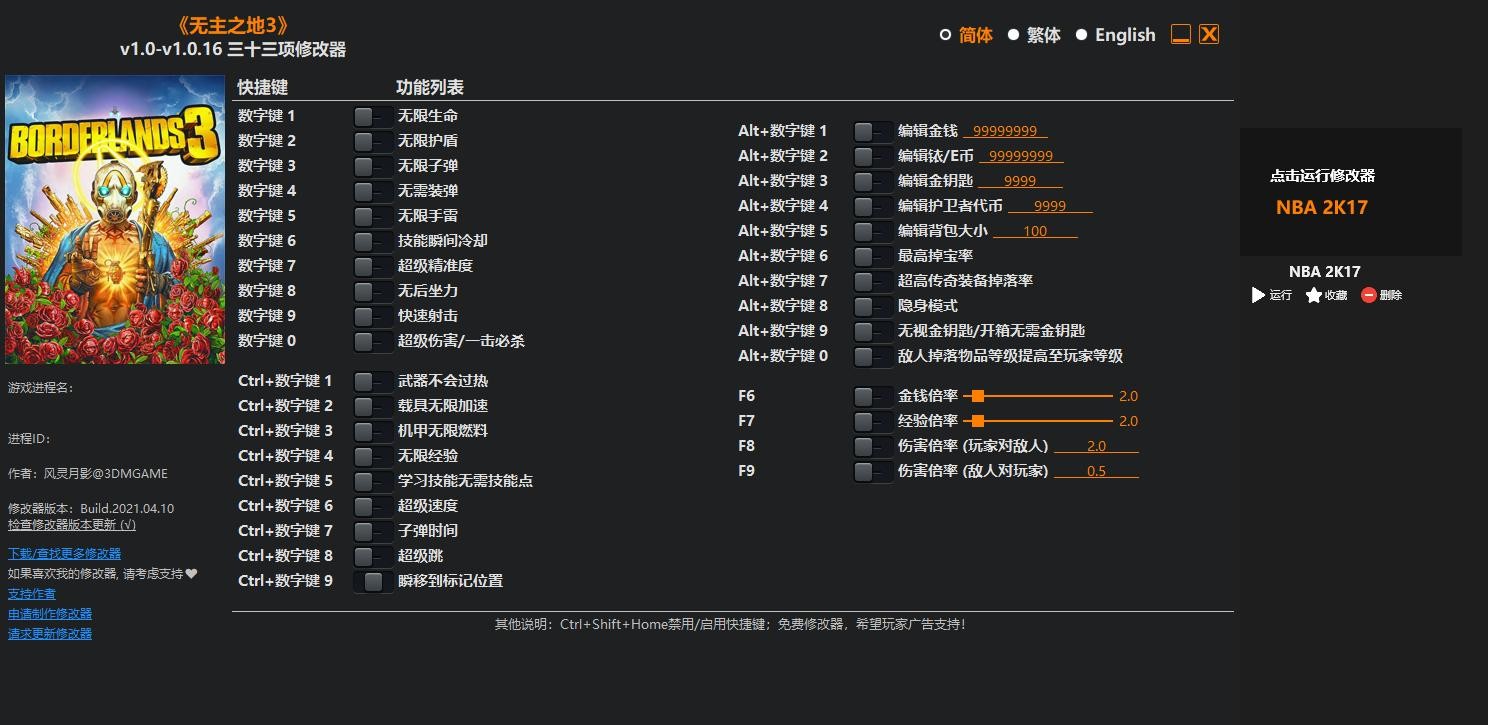Toggle 编辑金钱 switch
This screenshot has width=1488, height=725.
click(872, 131)
